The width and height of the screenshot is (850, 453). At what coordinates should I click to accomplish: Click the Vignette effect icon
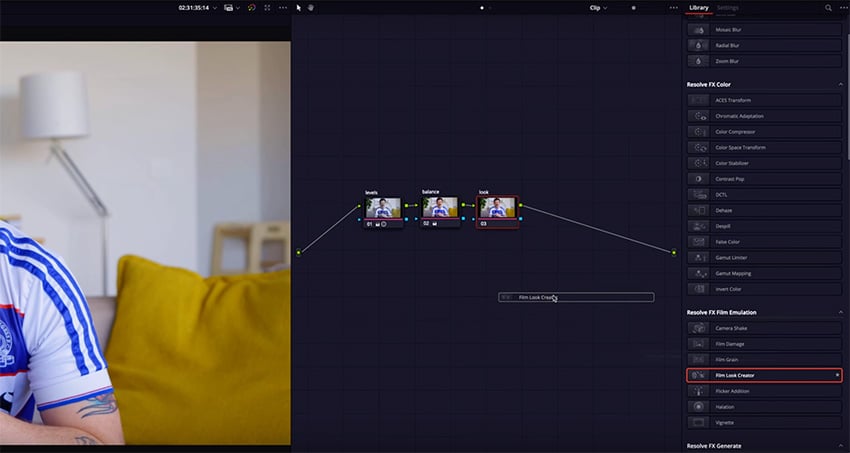pyautogui.click(x=698, y=423)
